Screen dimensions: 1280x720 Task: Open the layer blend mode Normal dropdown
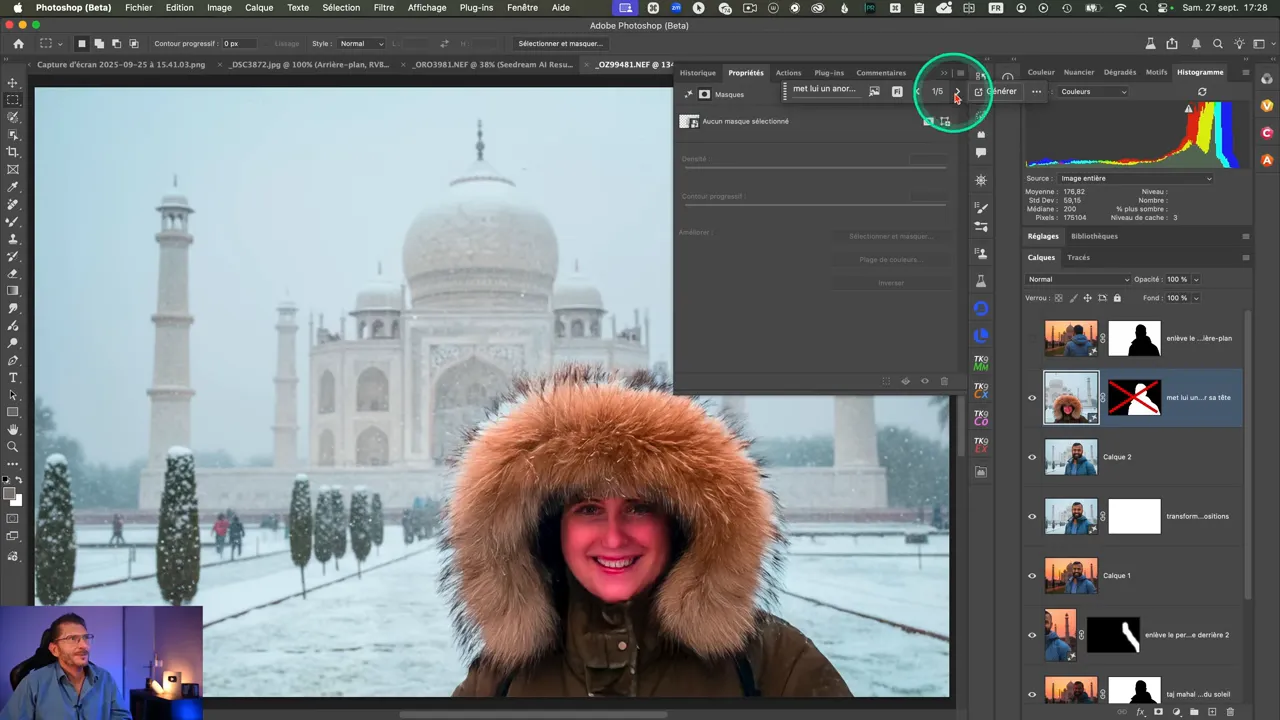(x=1078, y=279)
